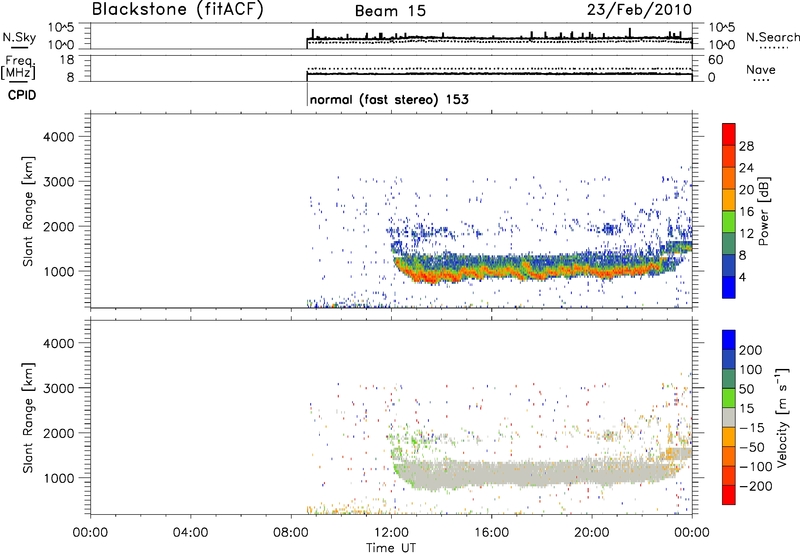This screenshot has width=800, height=554.
Task: Click the '10^5' tick beside N.Sky
Action: pos(61,28)
